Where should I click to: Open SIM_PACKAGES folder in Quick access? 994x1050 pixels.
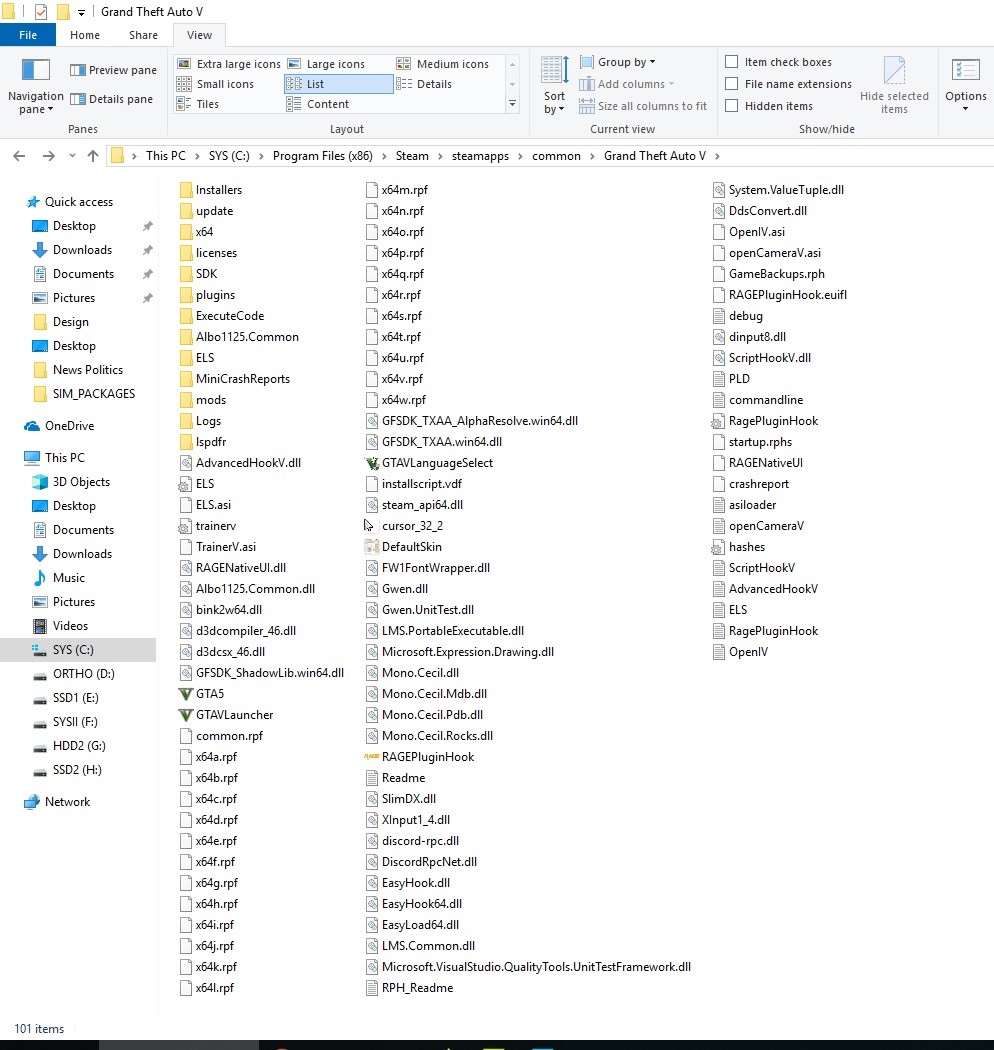84,394
